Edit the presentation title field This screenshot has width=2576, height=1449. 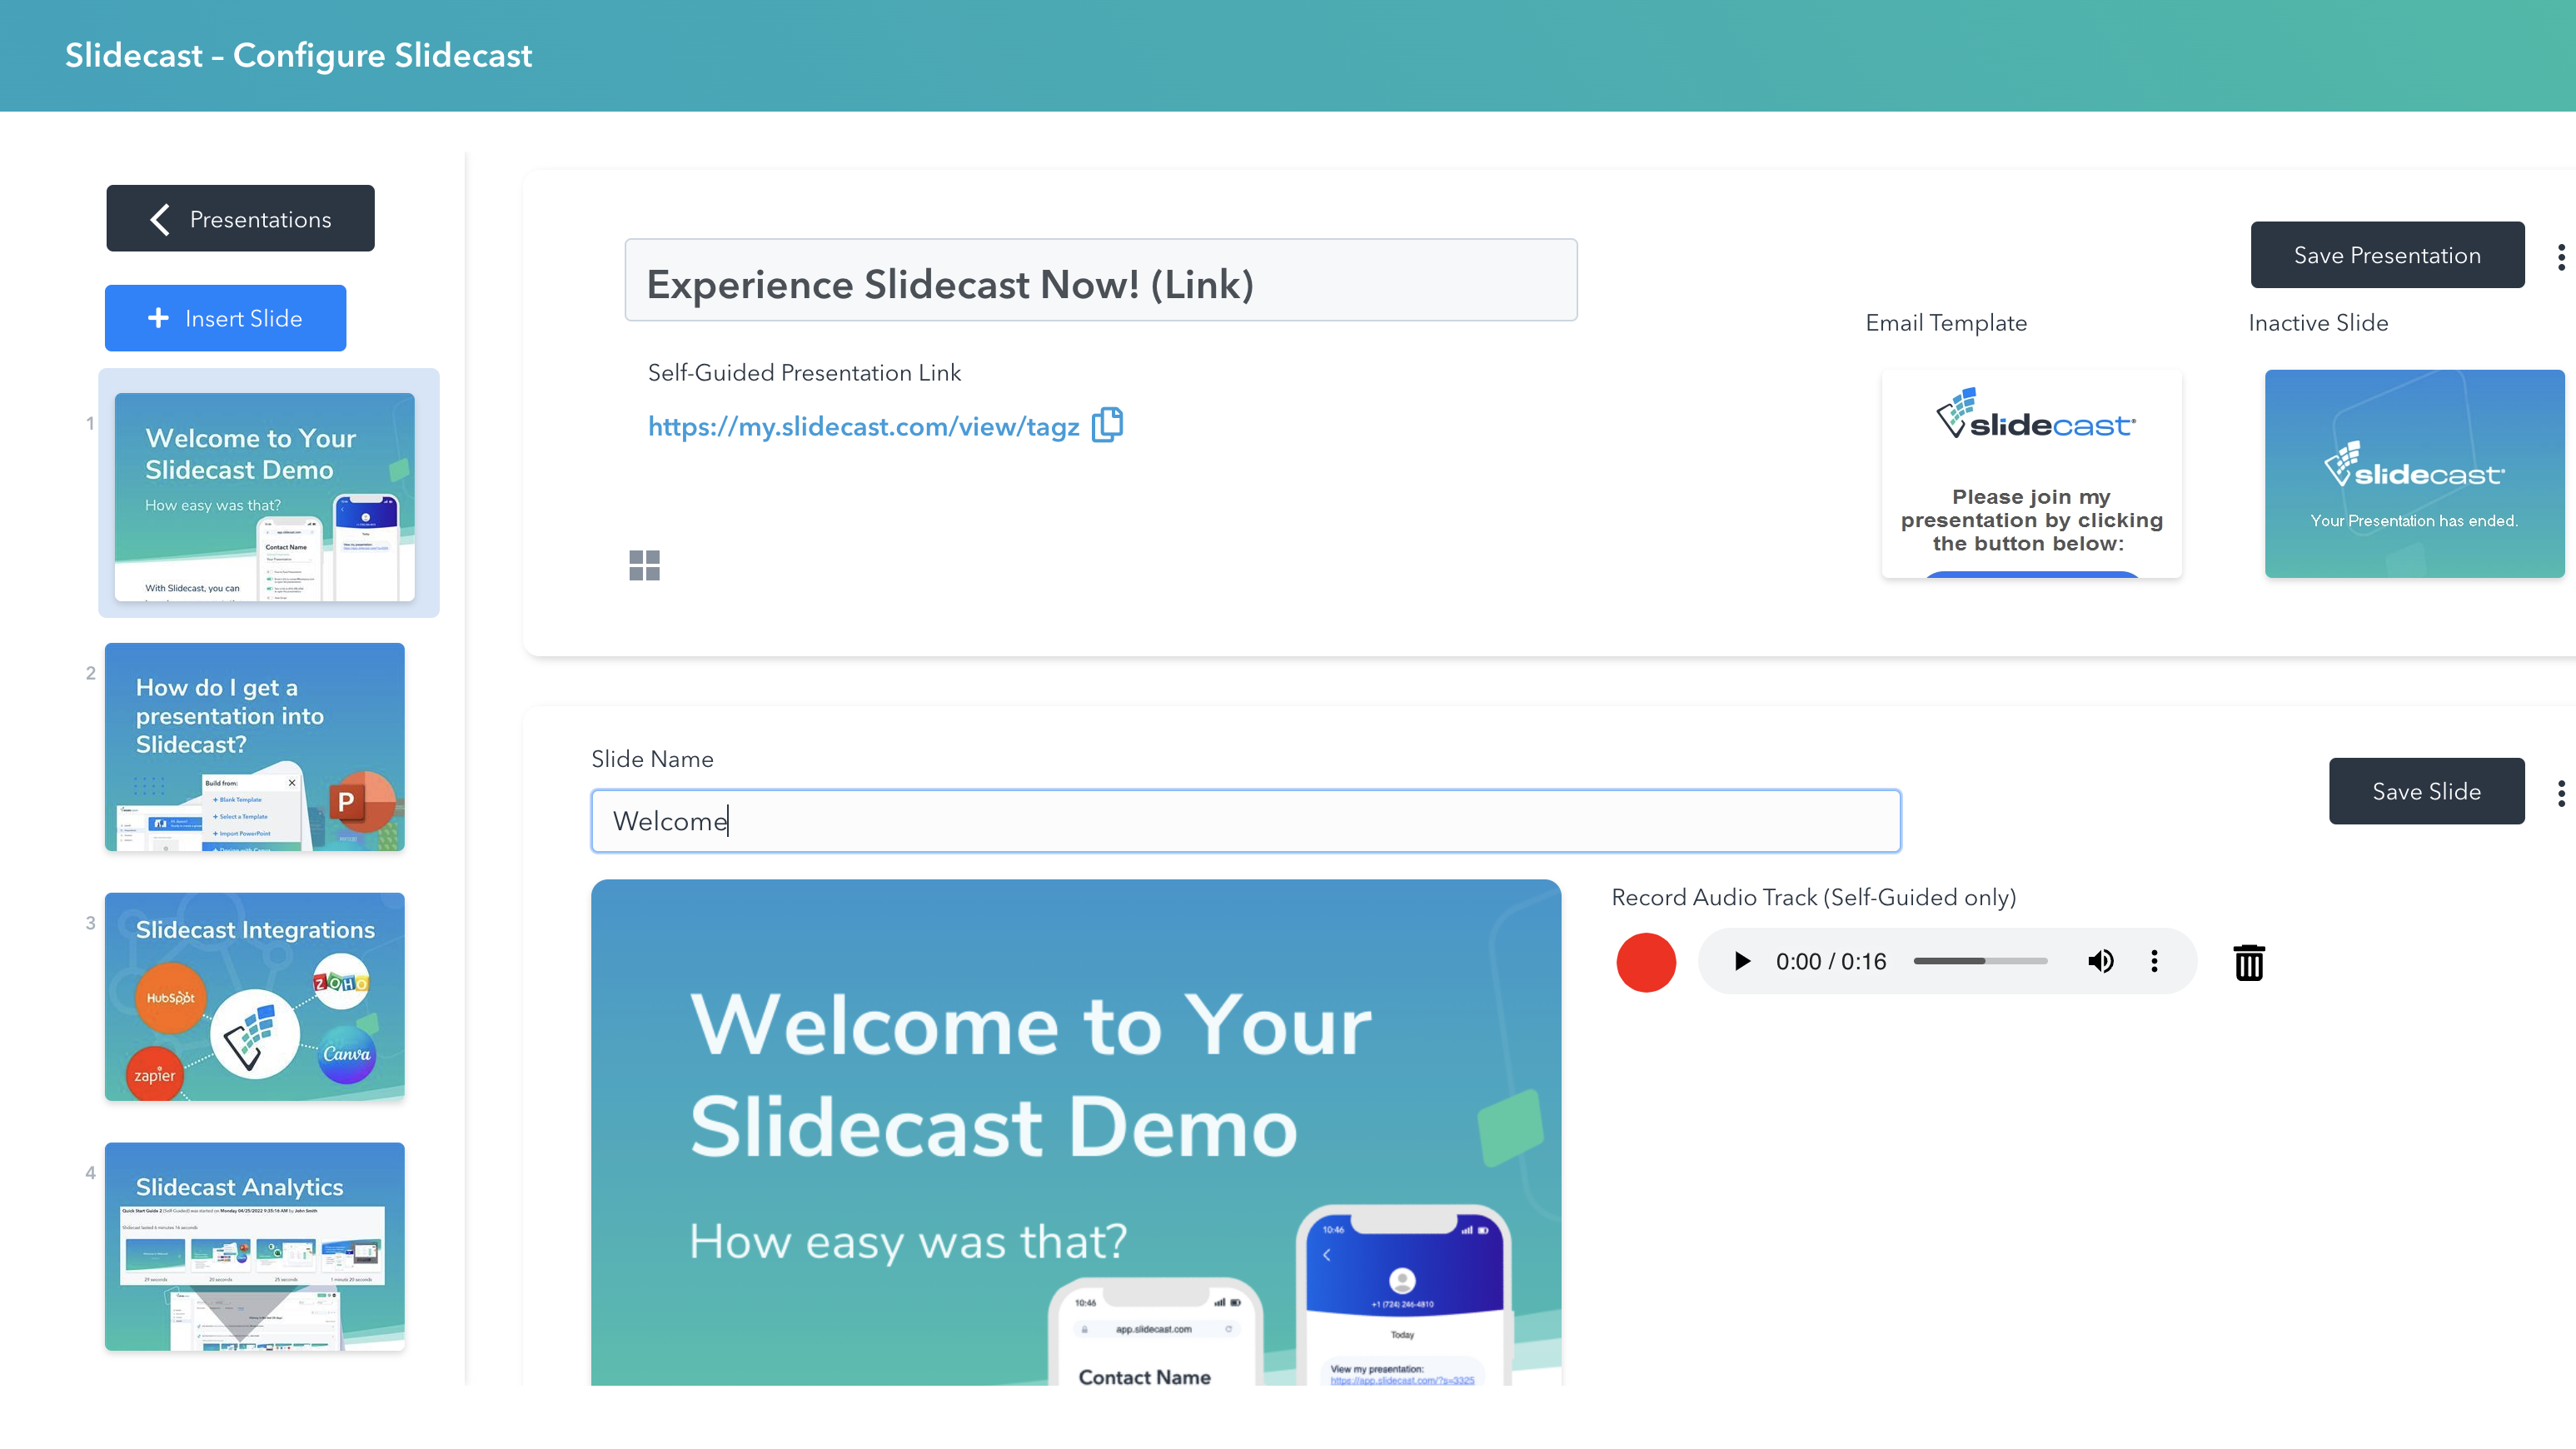[x=1101, y=280]
